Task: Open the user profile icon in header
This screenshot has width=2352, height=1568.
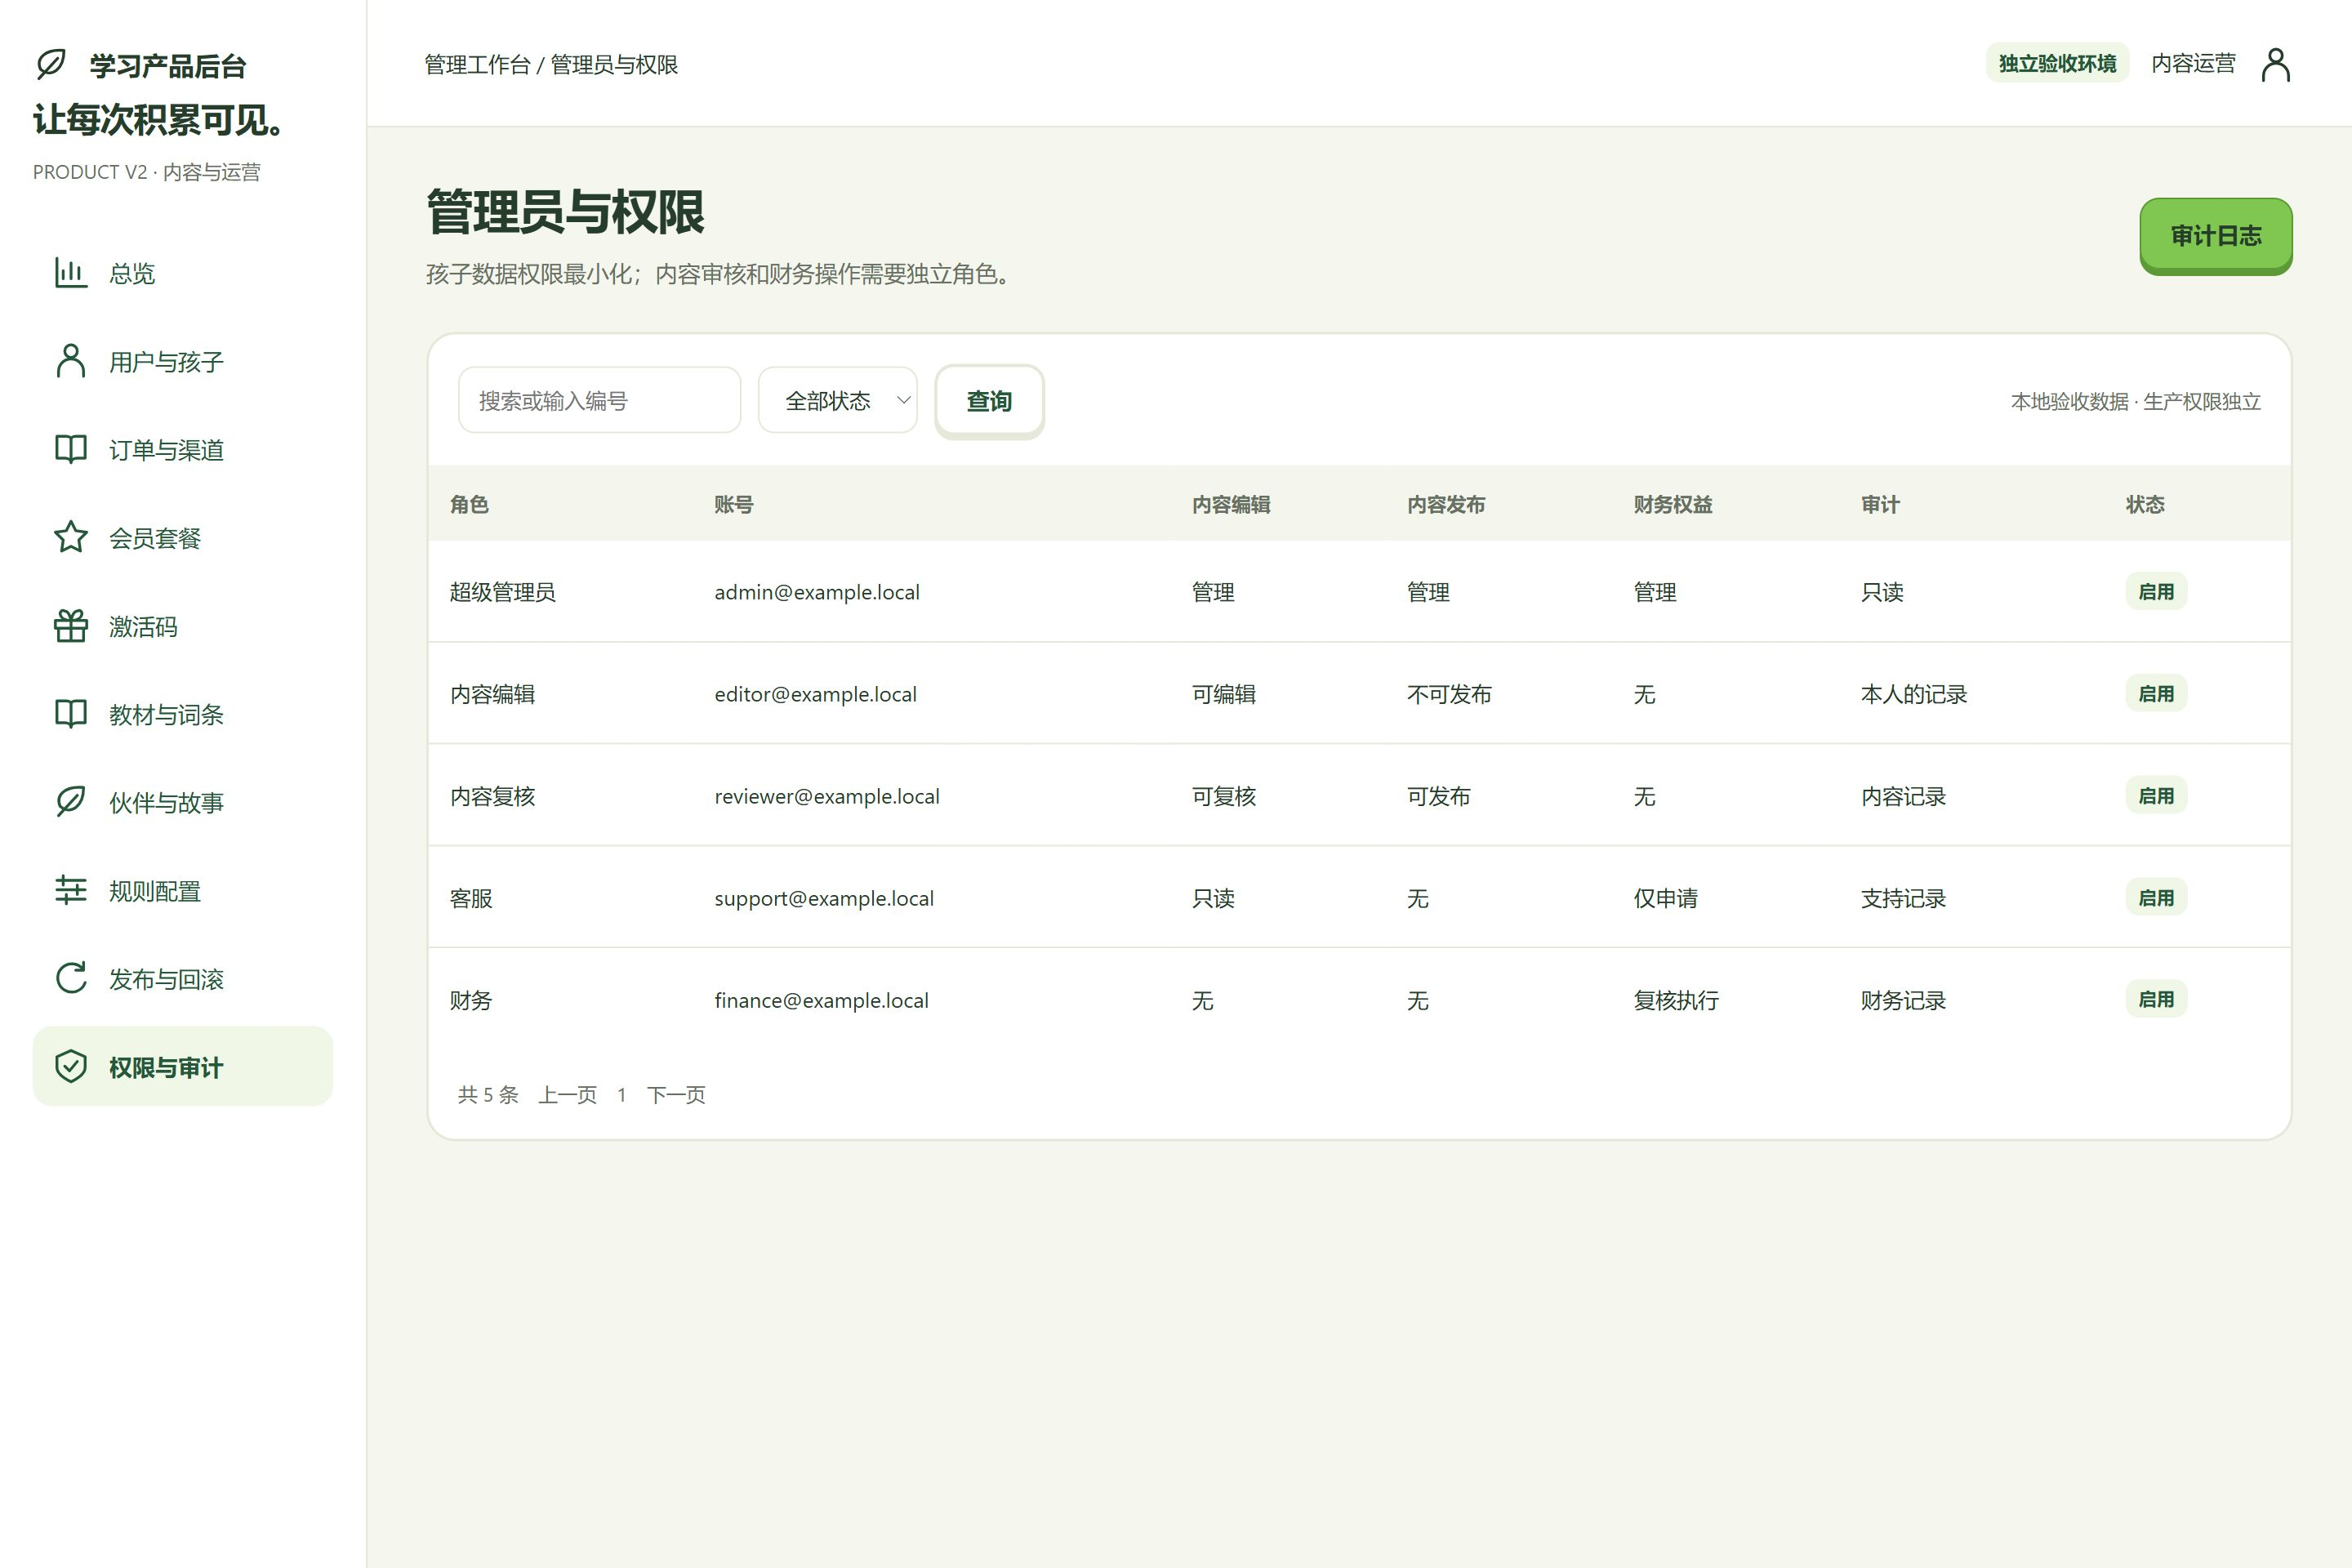Action: [x=2275, y=64]
